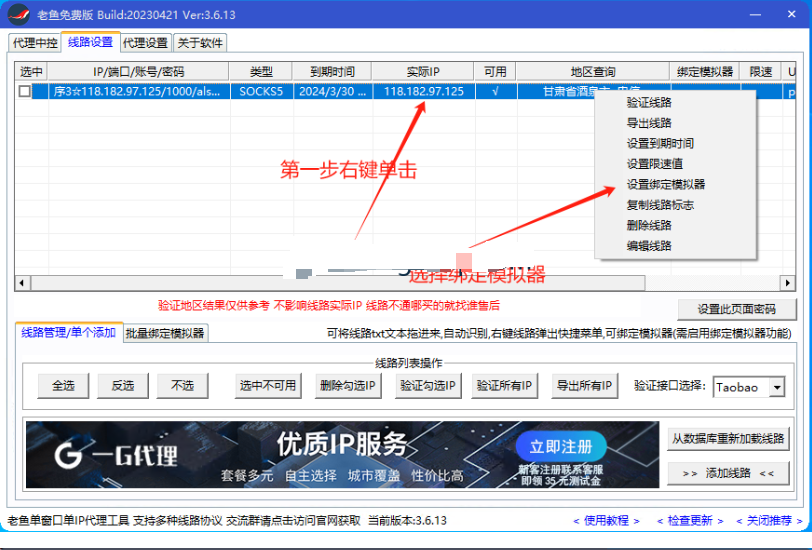Switch to the 代理中控 tab
The width and height of the screenshot is (812, 550).
pos(35,42)
